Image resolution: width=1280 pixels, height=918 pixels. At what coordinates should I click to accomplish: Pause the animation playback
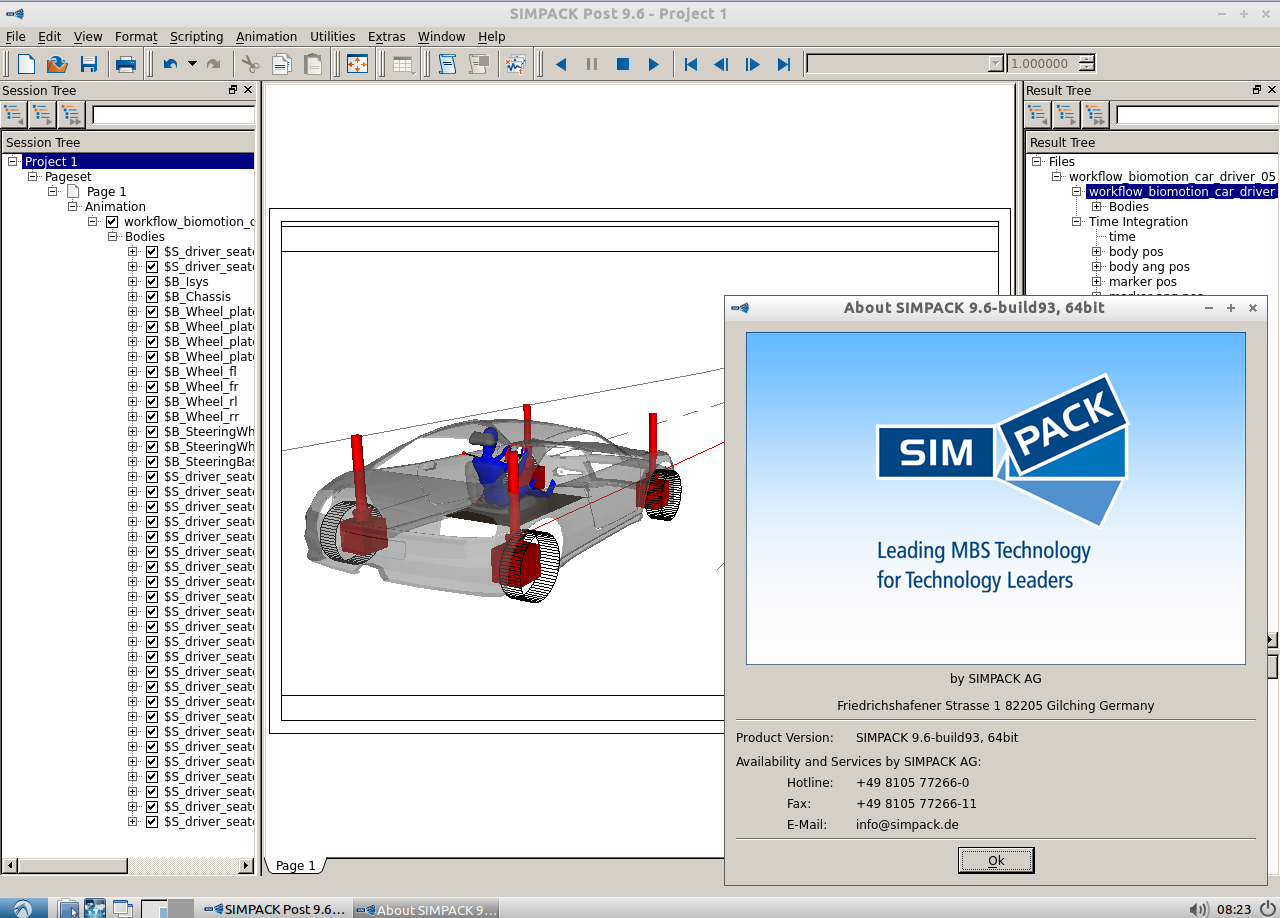point(592,64)
